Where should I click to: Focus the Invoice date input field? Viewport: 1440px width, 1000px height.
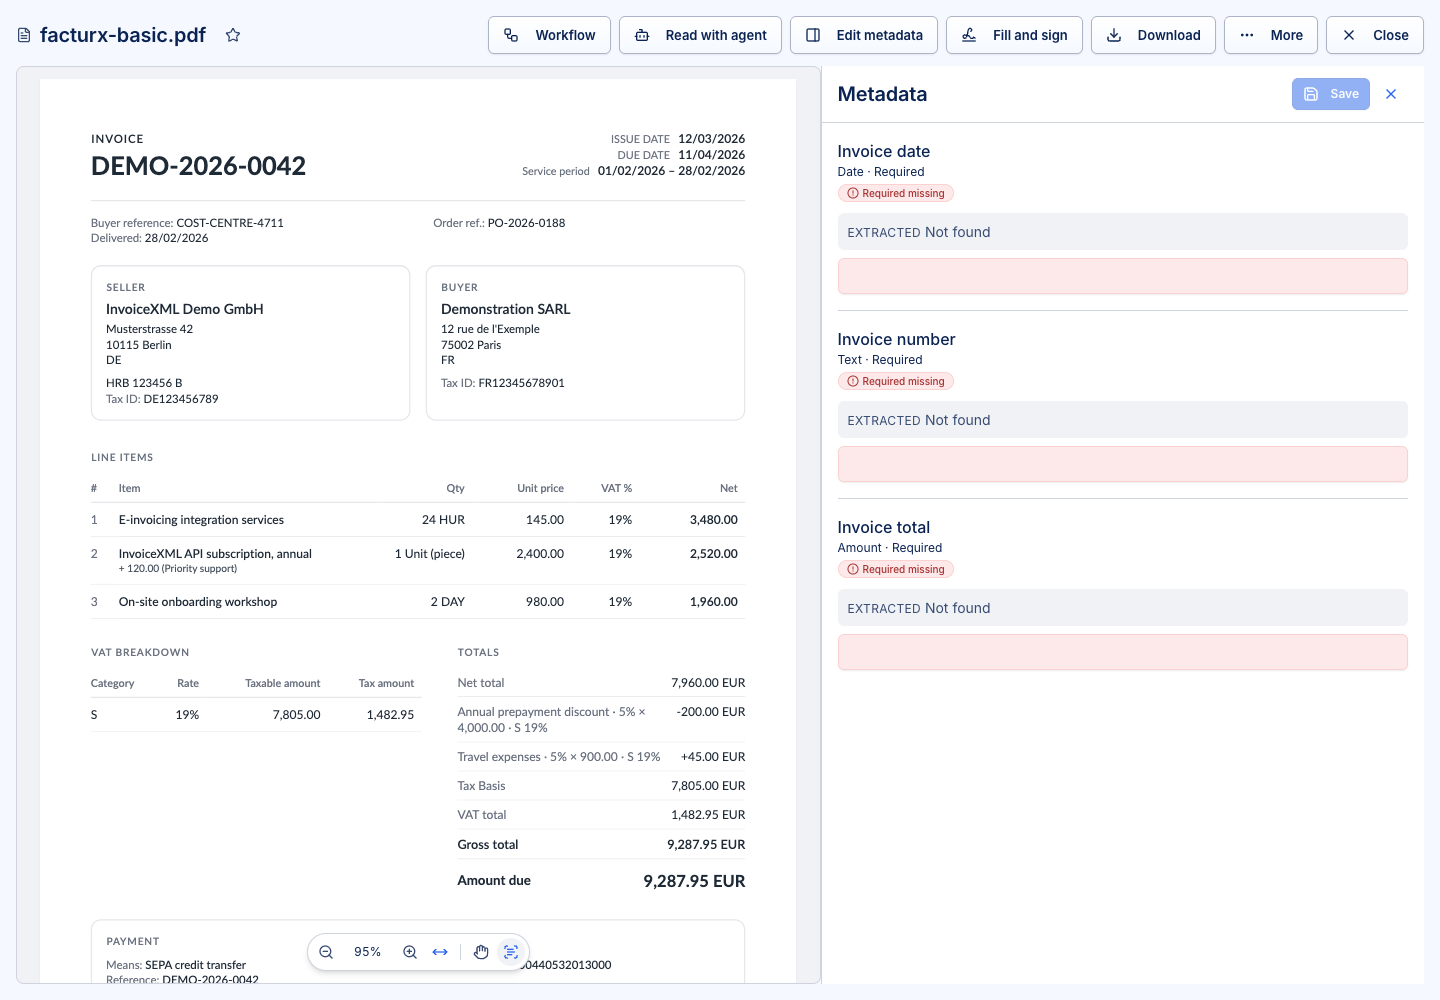point(1123,276)
